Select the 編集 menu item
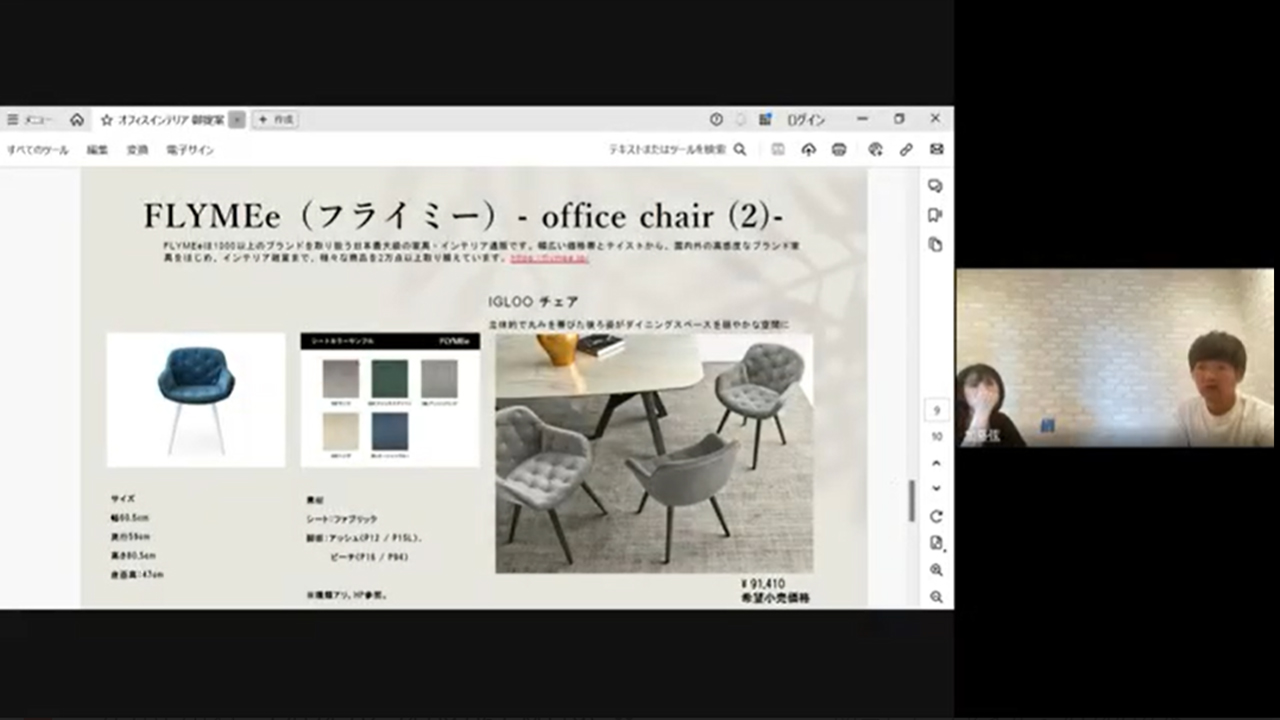 pyautogui.click(x=97, y=150)
